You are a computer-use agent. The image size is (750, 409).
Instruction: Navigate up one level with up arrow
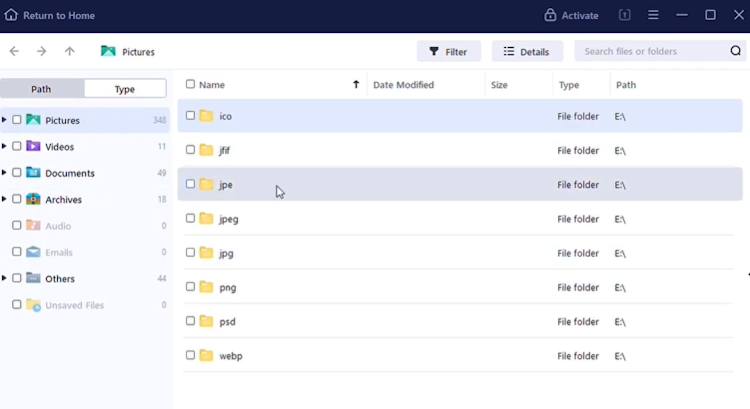(69, 51)
